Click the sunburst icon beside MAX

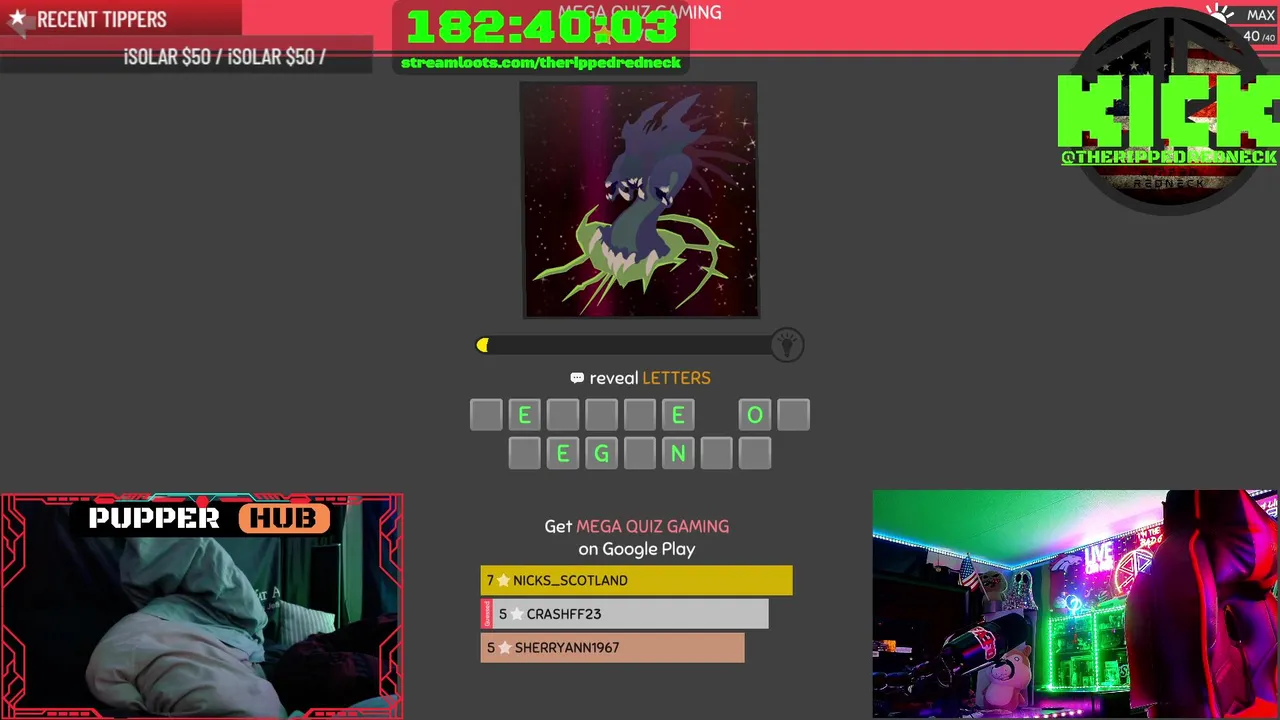[x=1220, y=14]
